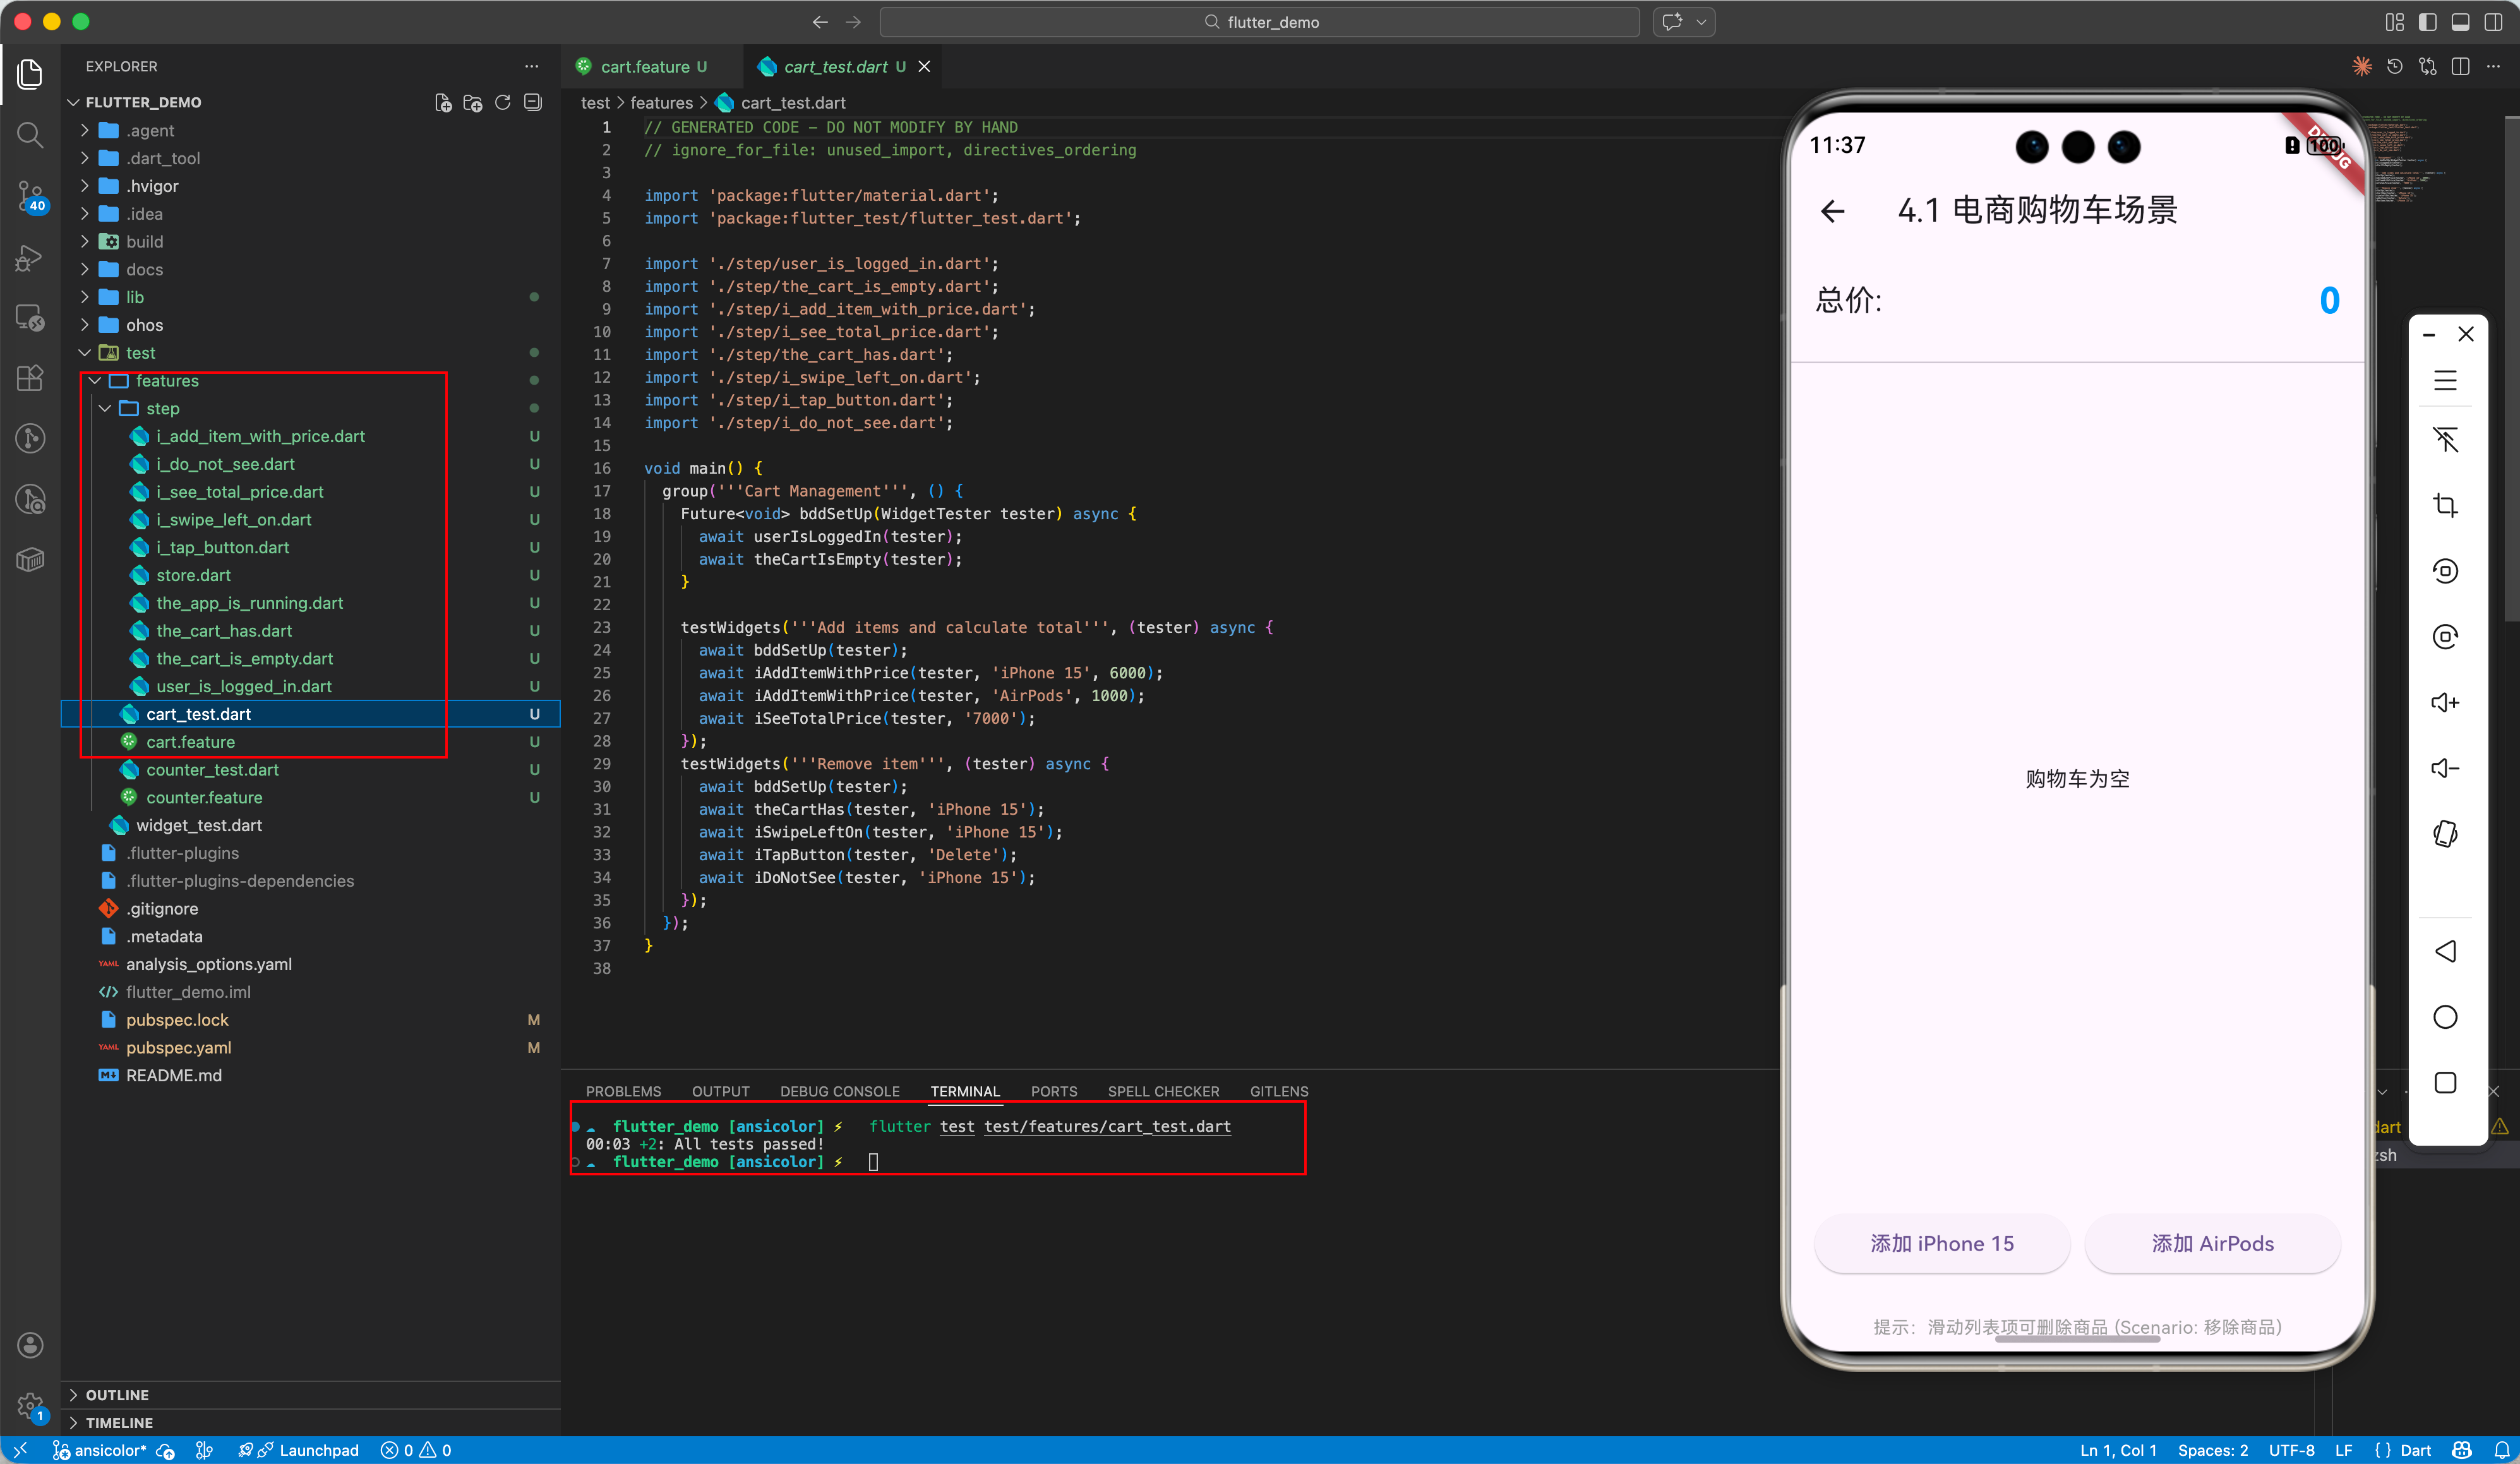Click the flutter_demo command center search field
2520x1464 pixels.
point(1259,22)
